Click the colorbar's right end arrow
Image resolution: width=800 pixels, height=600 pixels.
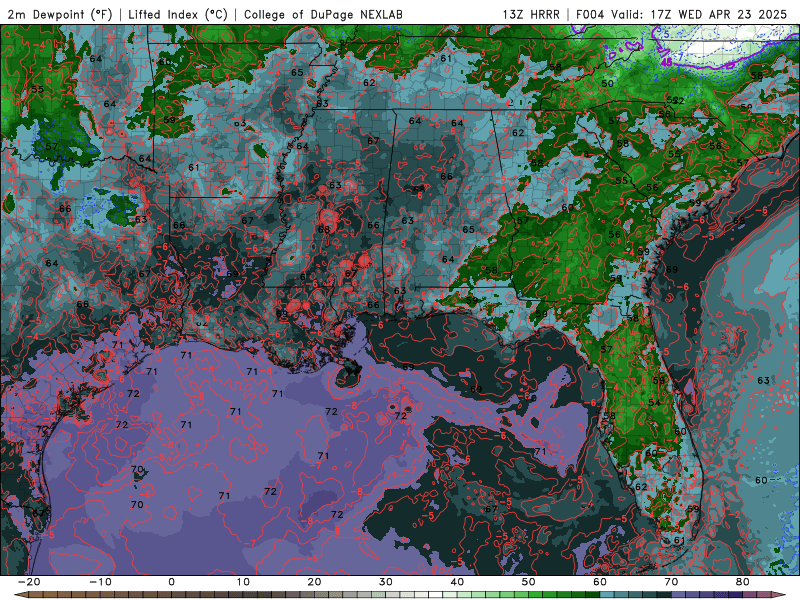[779, 594]
